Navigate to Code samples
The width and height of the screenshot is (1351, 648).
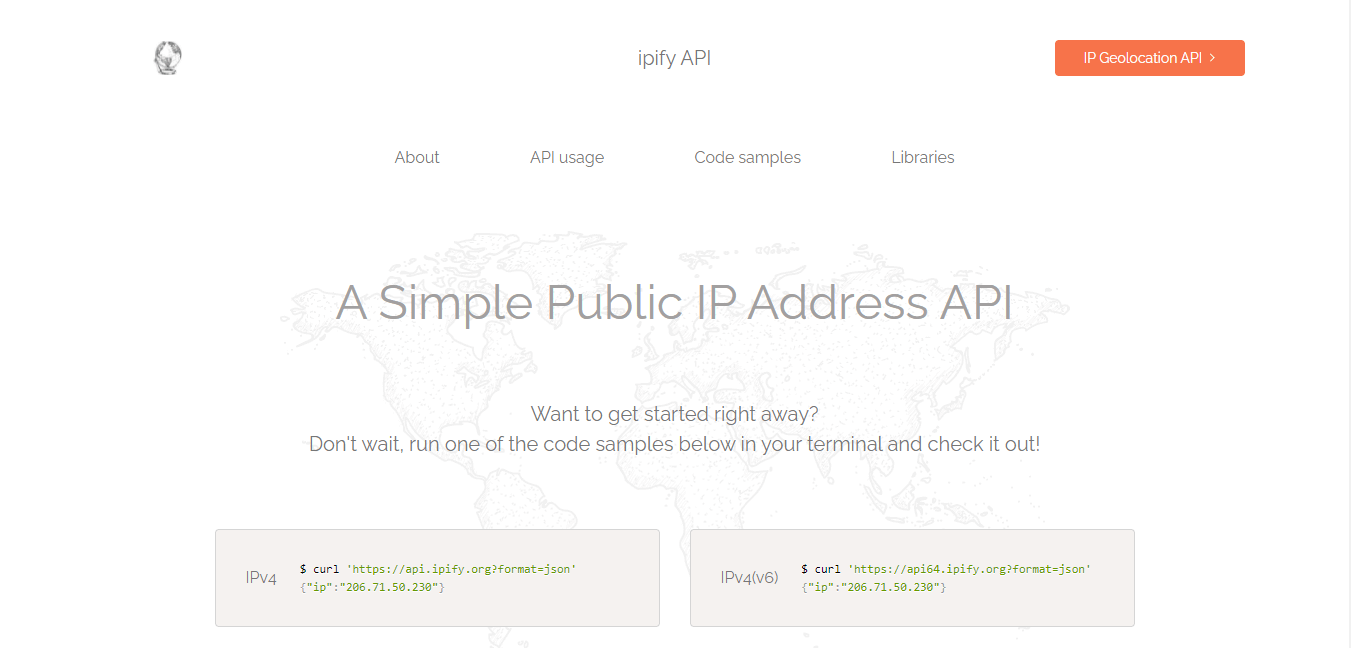[748, 157]
